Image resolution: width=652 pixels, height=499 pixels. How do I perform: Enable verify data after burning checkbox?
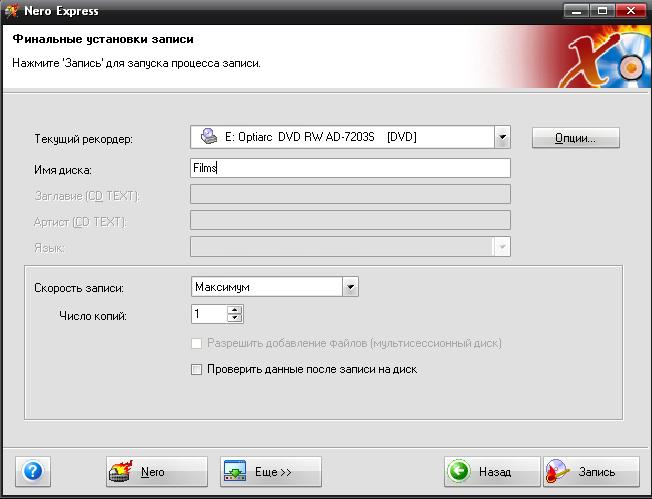pyautogui.click(x=197, y=369)
